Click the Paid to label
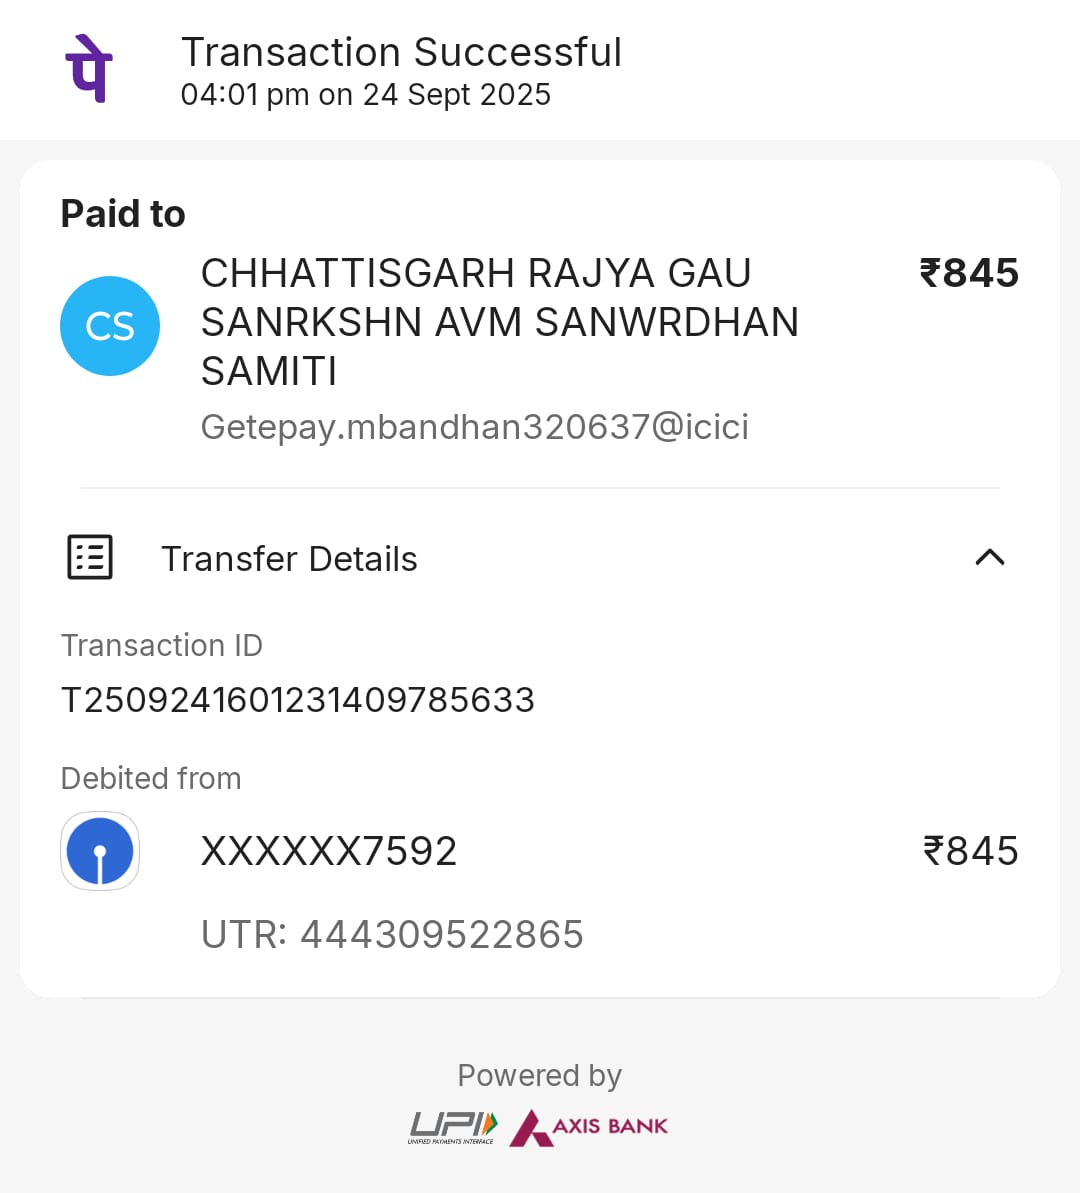 (x=123, y=214)
